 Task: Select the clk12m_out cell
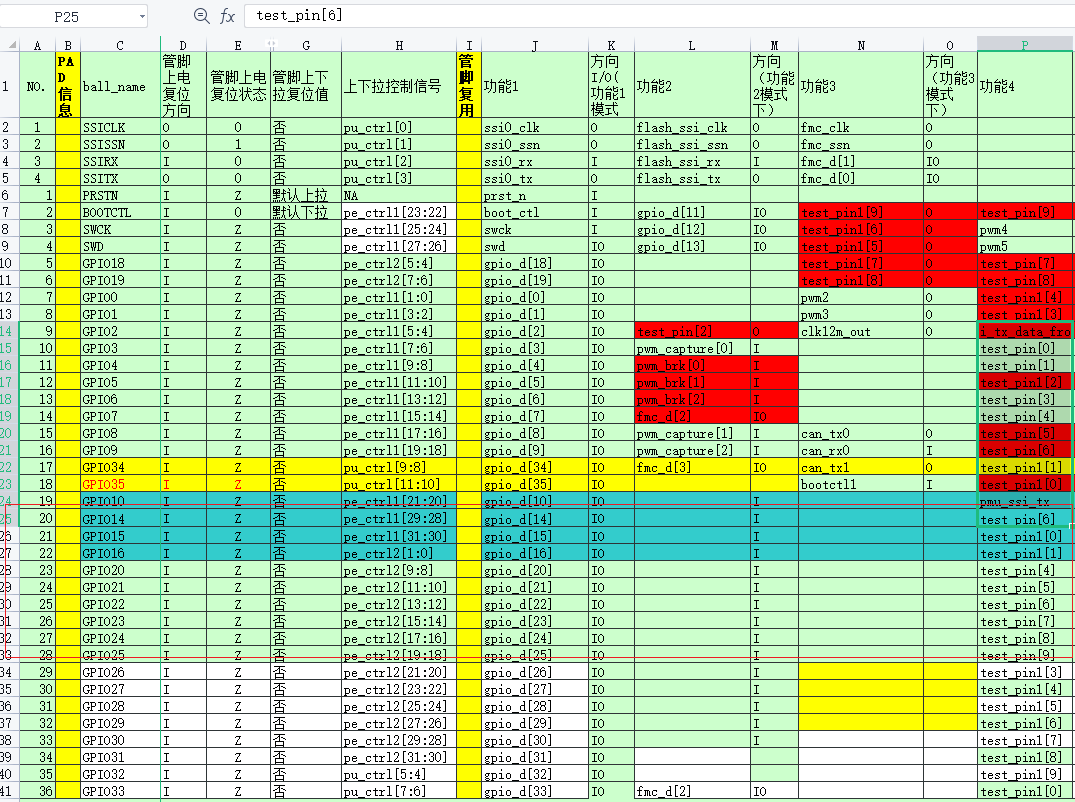click(x=860, y=331)
